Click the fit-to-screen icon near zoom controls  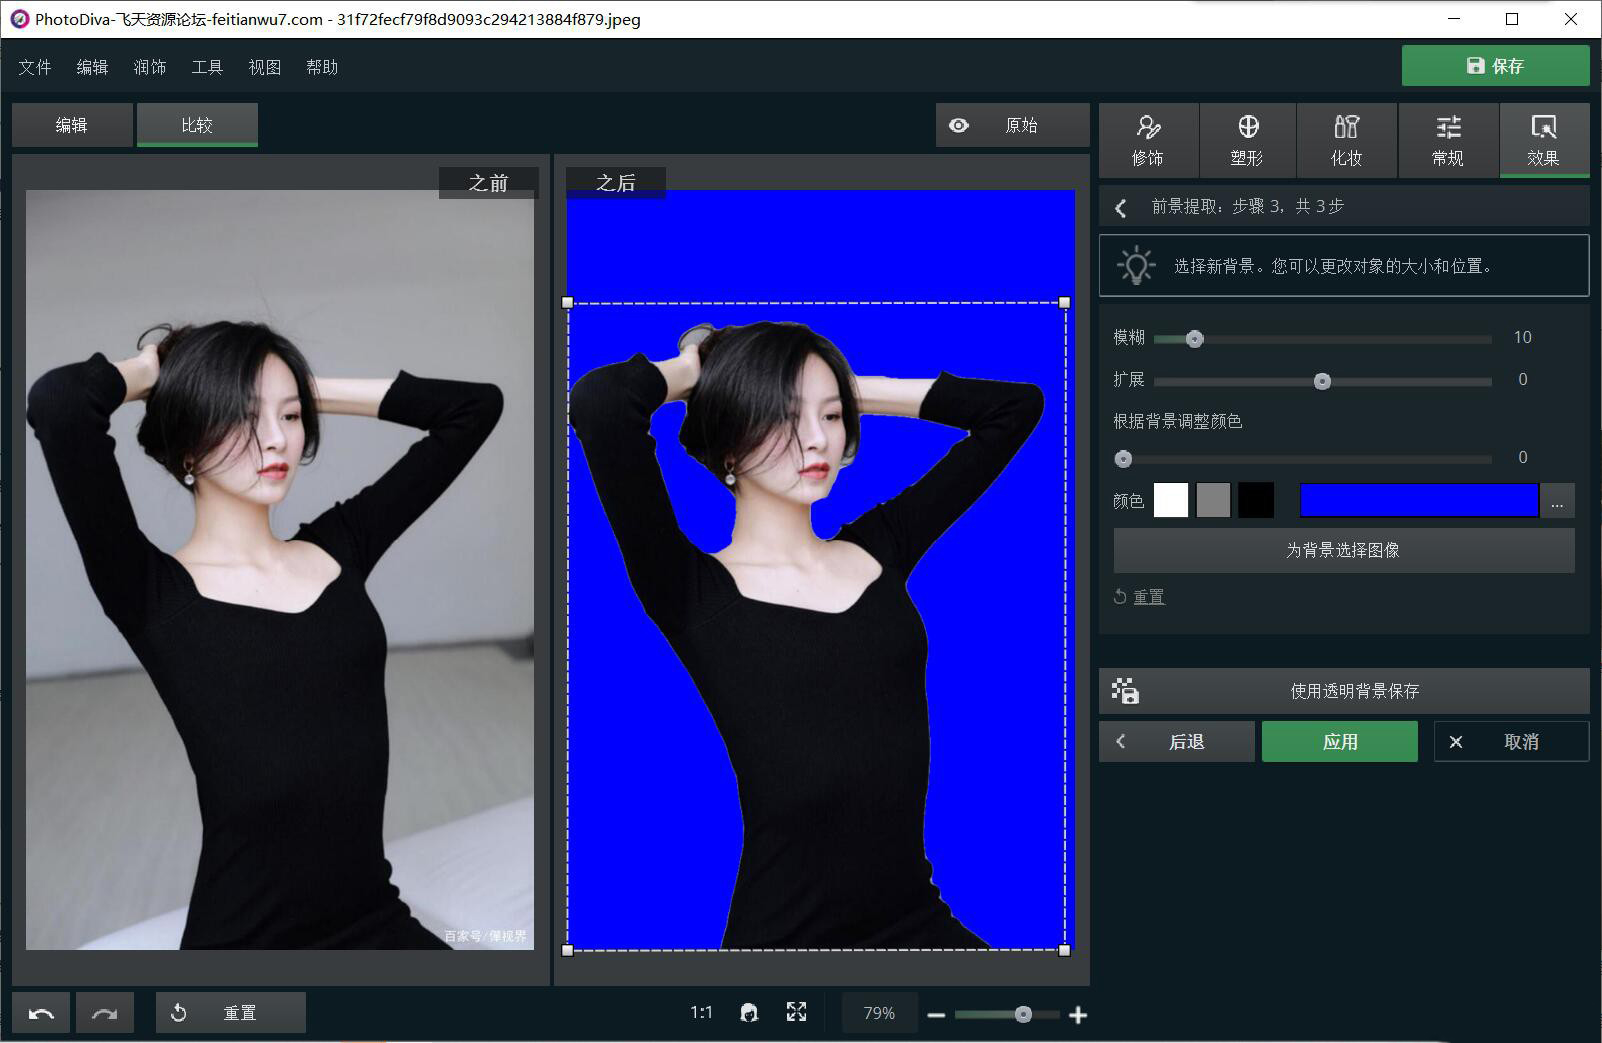click(x=796, y=1012)
